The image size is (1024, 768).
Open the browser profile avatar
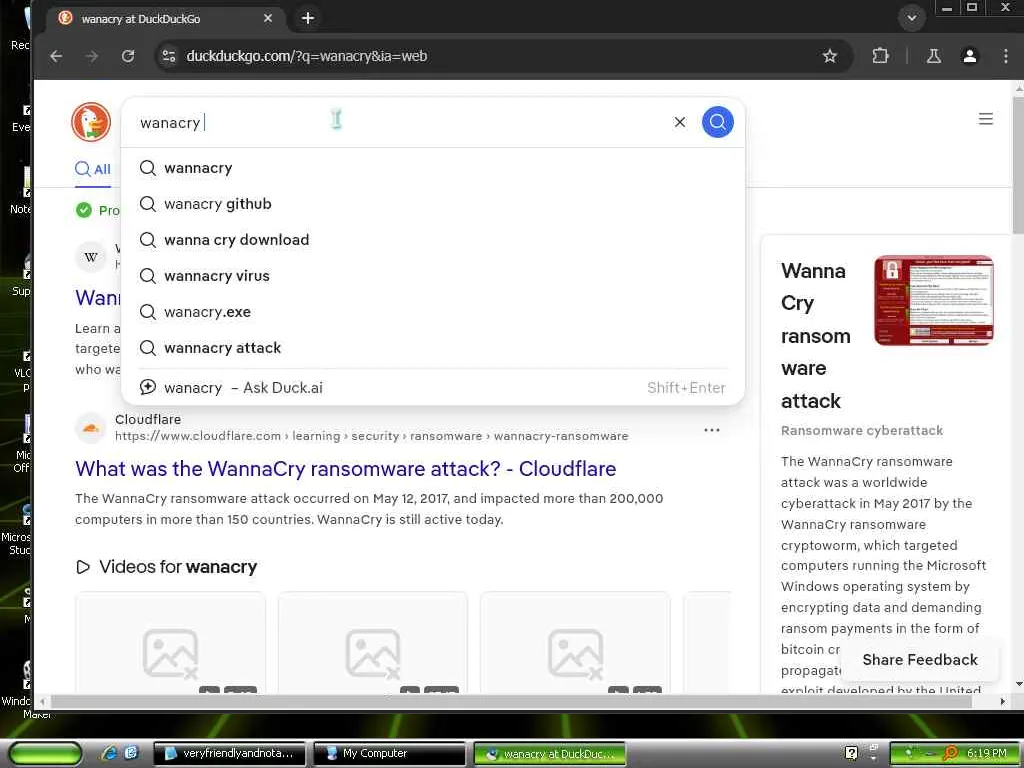[x=970, y=56]
